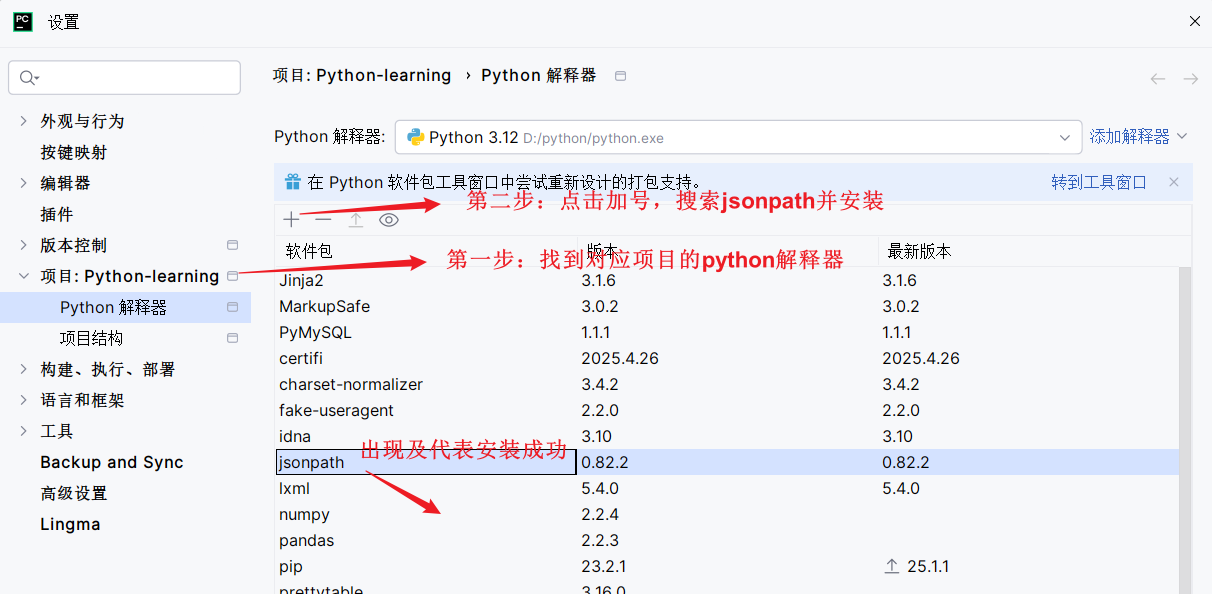Select the lxml package row

727,488
